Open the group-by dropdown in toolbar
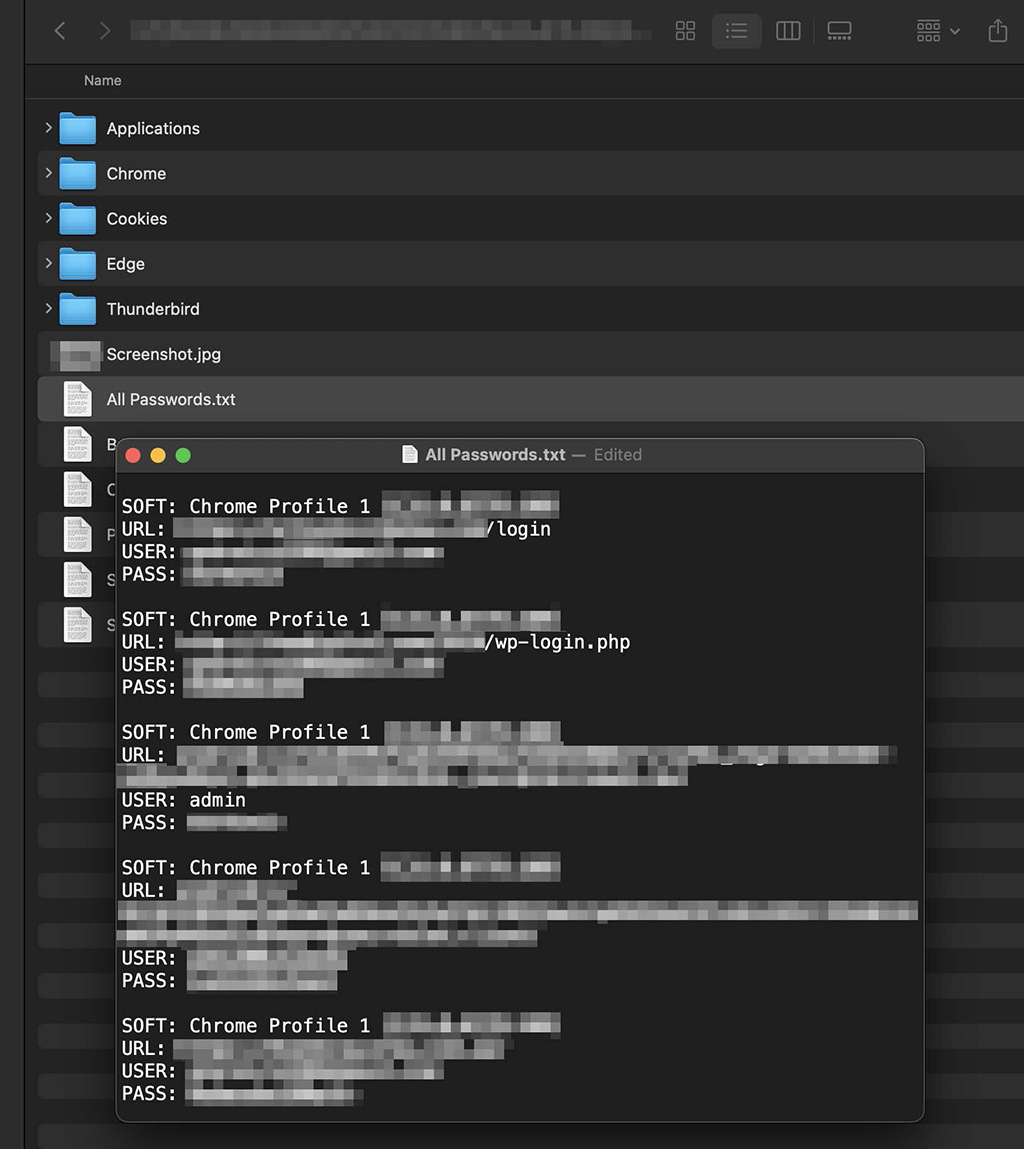1024x1149 pixels. 938,31
